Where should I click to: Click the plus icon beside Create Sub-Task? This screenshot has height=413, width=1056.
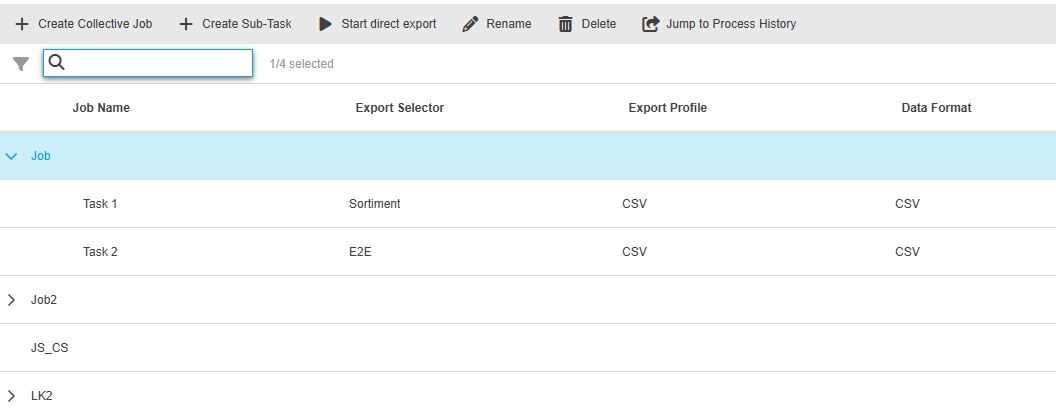186,24
